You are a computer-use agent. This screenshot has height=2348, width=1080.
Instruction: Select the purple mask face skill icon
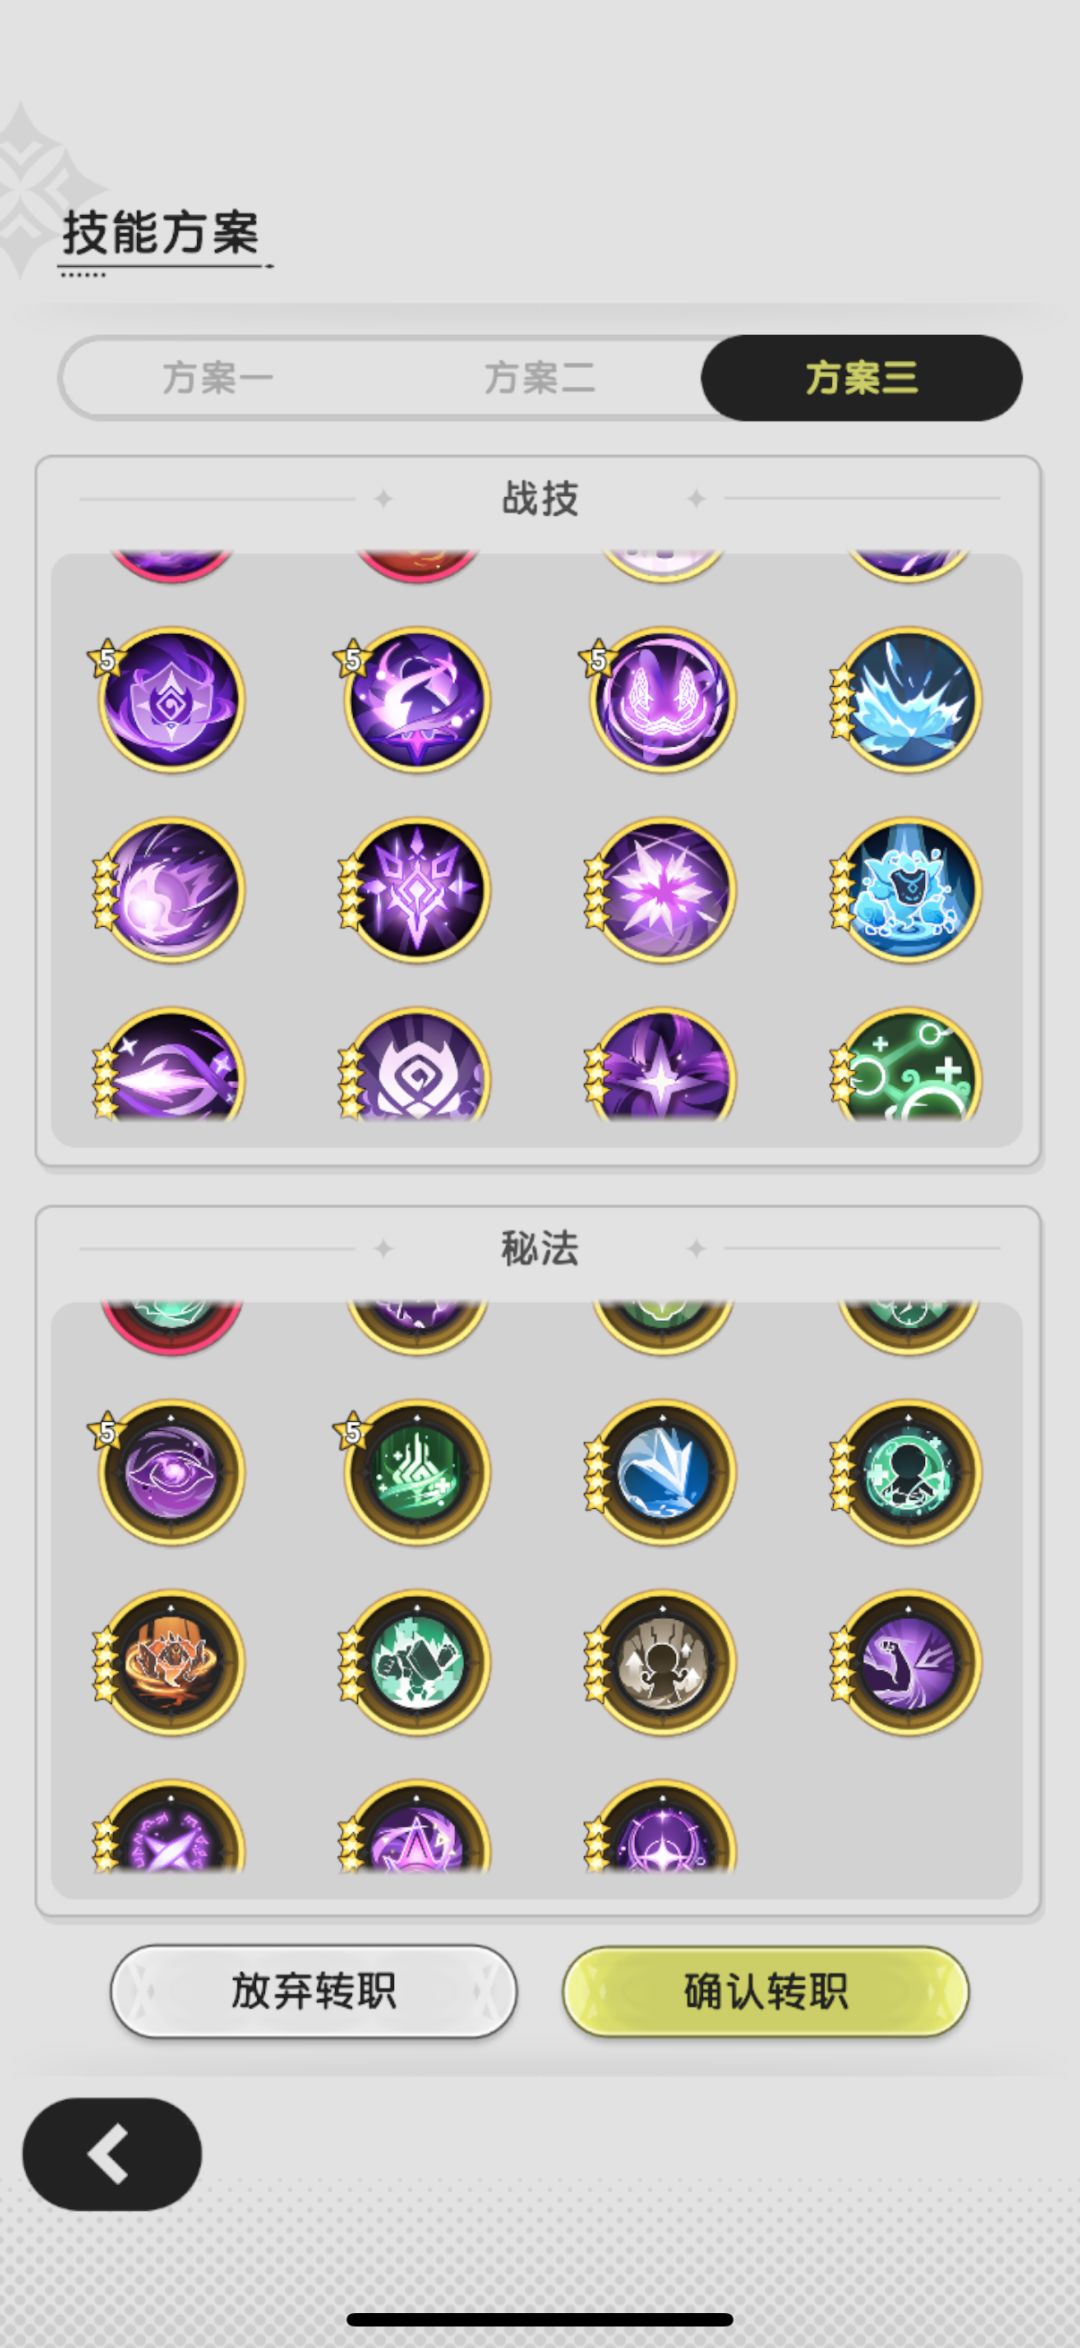pyautogui.click(x=662, y=699)
